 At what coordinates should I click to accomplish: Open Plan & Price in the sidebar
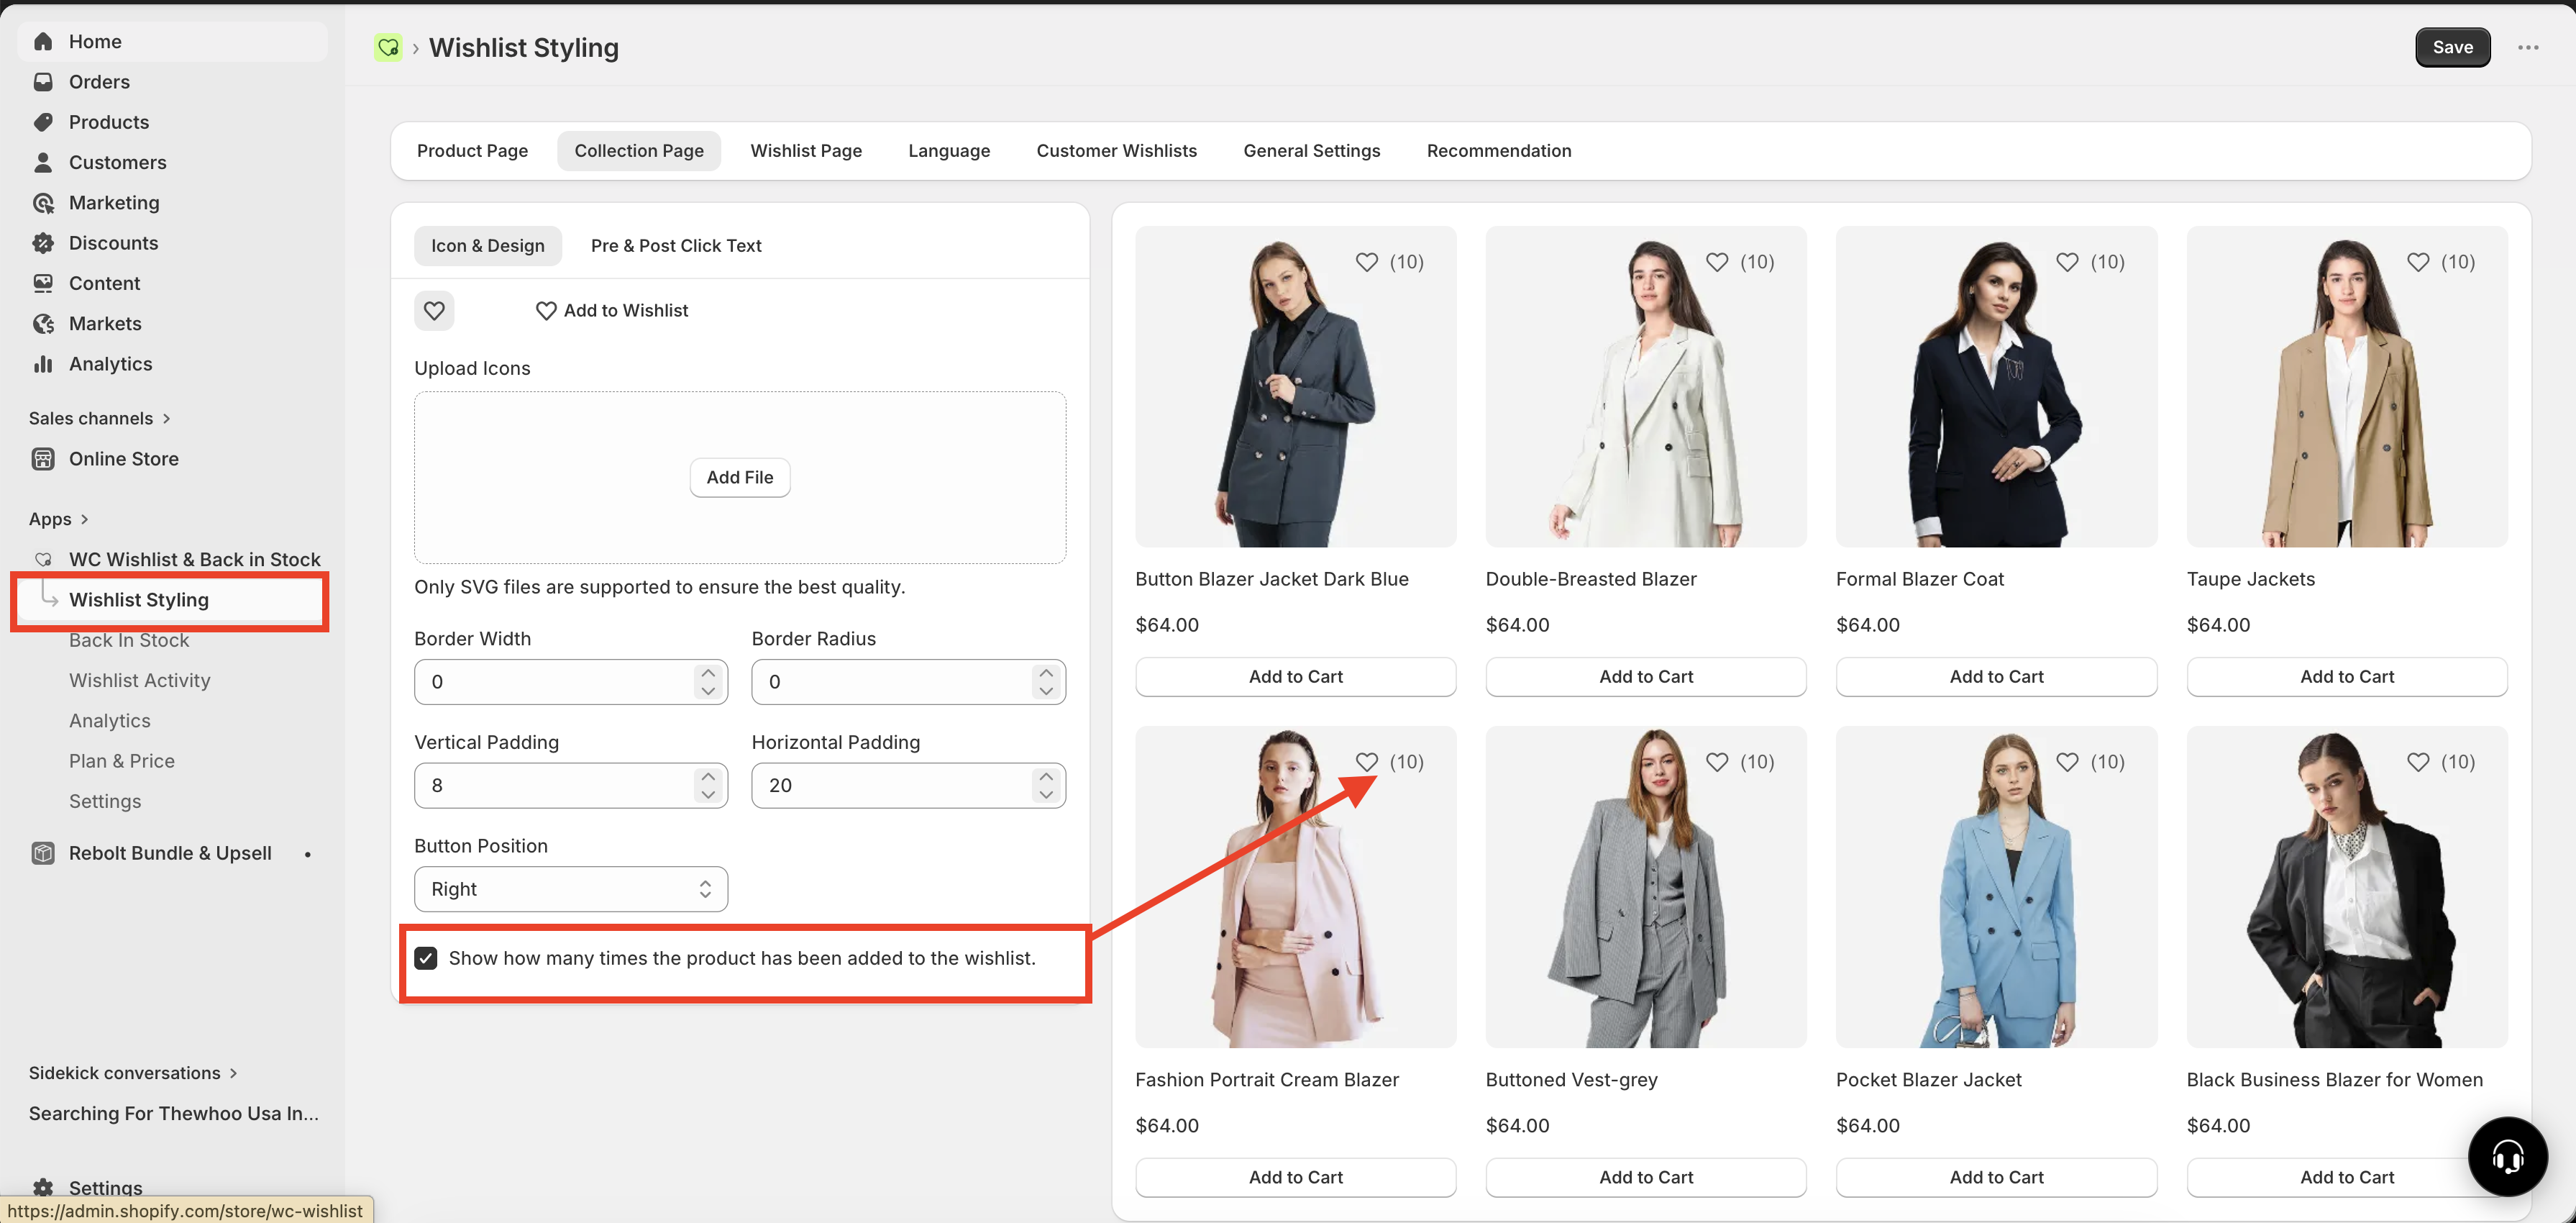pyautogui.click(x=122, y=761)
